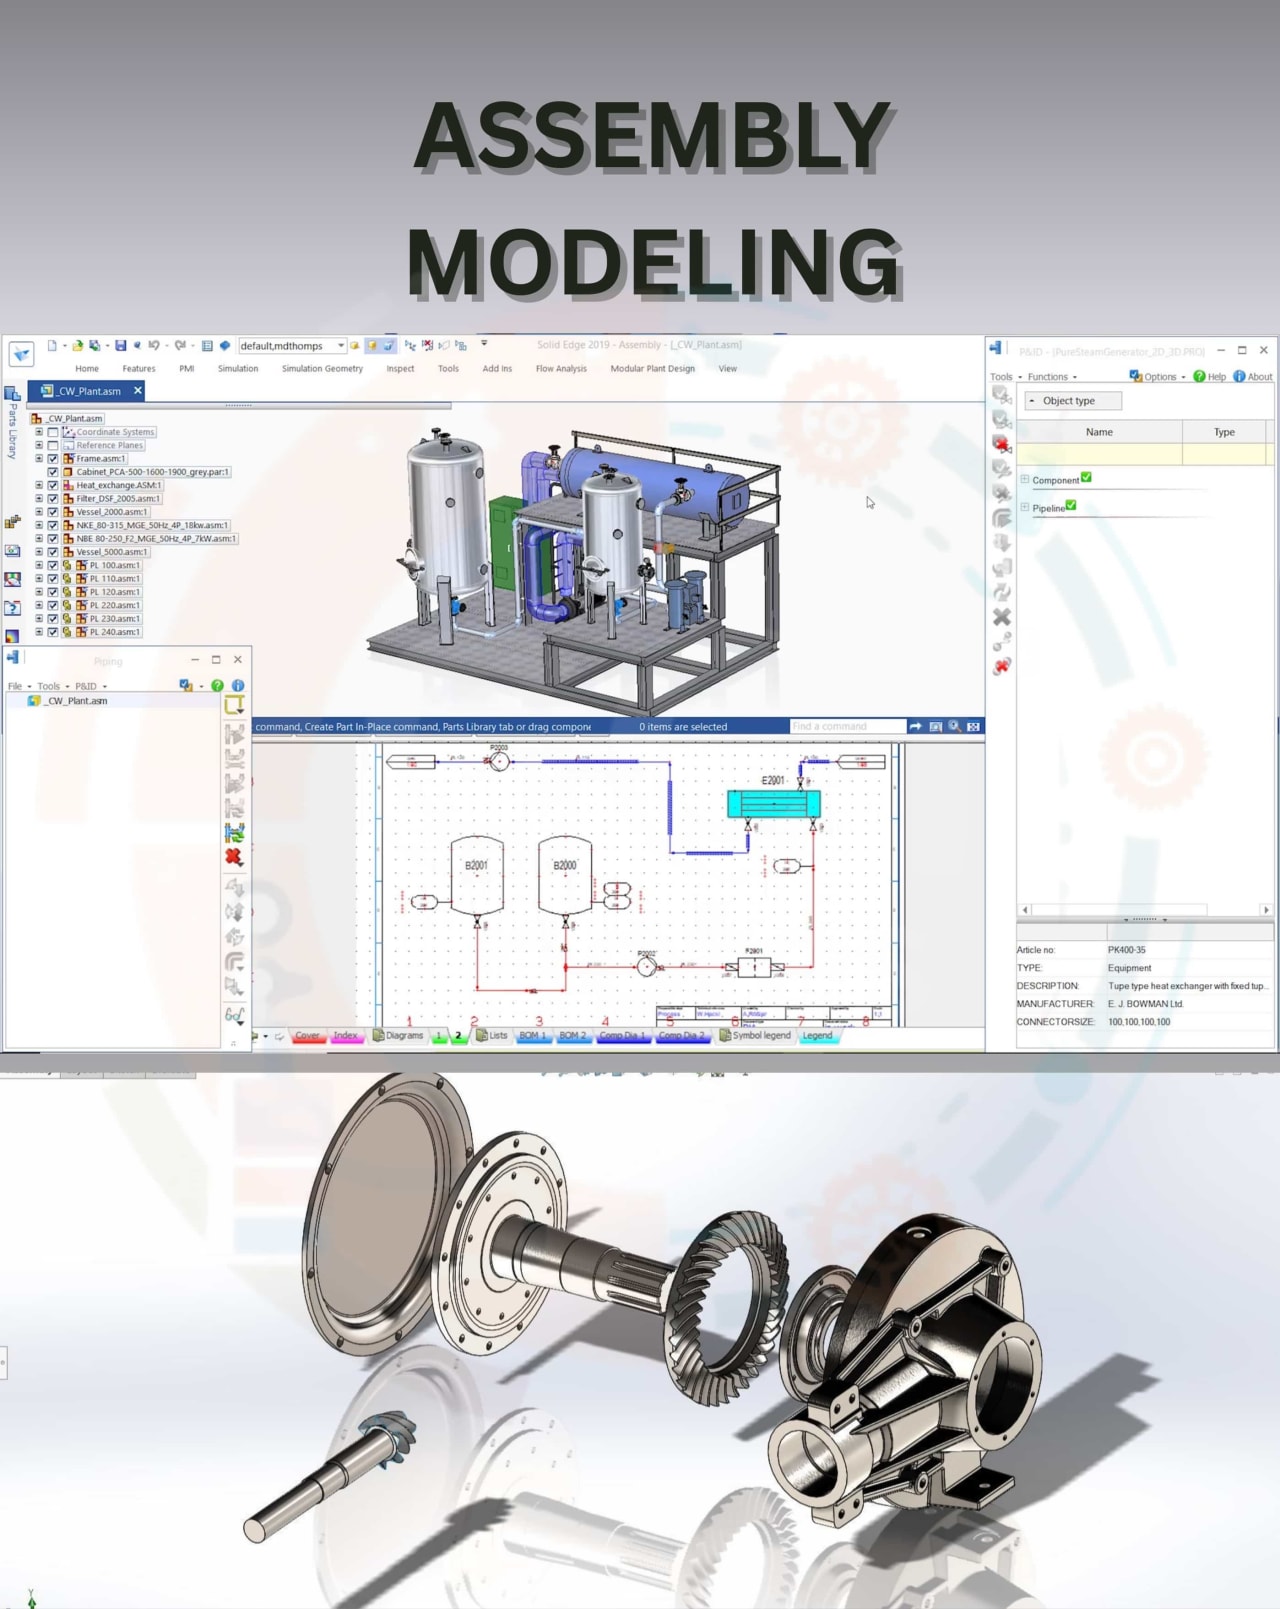Viewport: 1280px width, 1609px height.
Task: Close the _CW_Plant.asm document tab
Action: tap(138, 391)
